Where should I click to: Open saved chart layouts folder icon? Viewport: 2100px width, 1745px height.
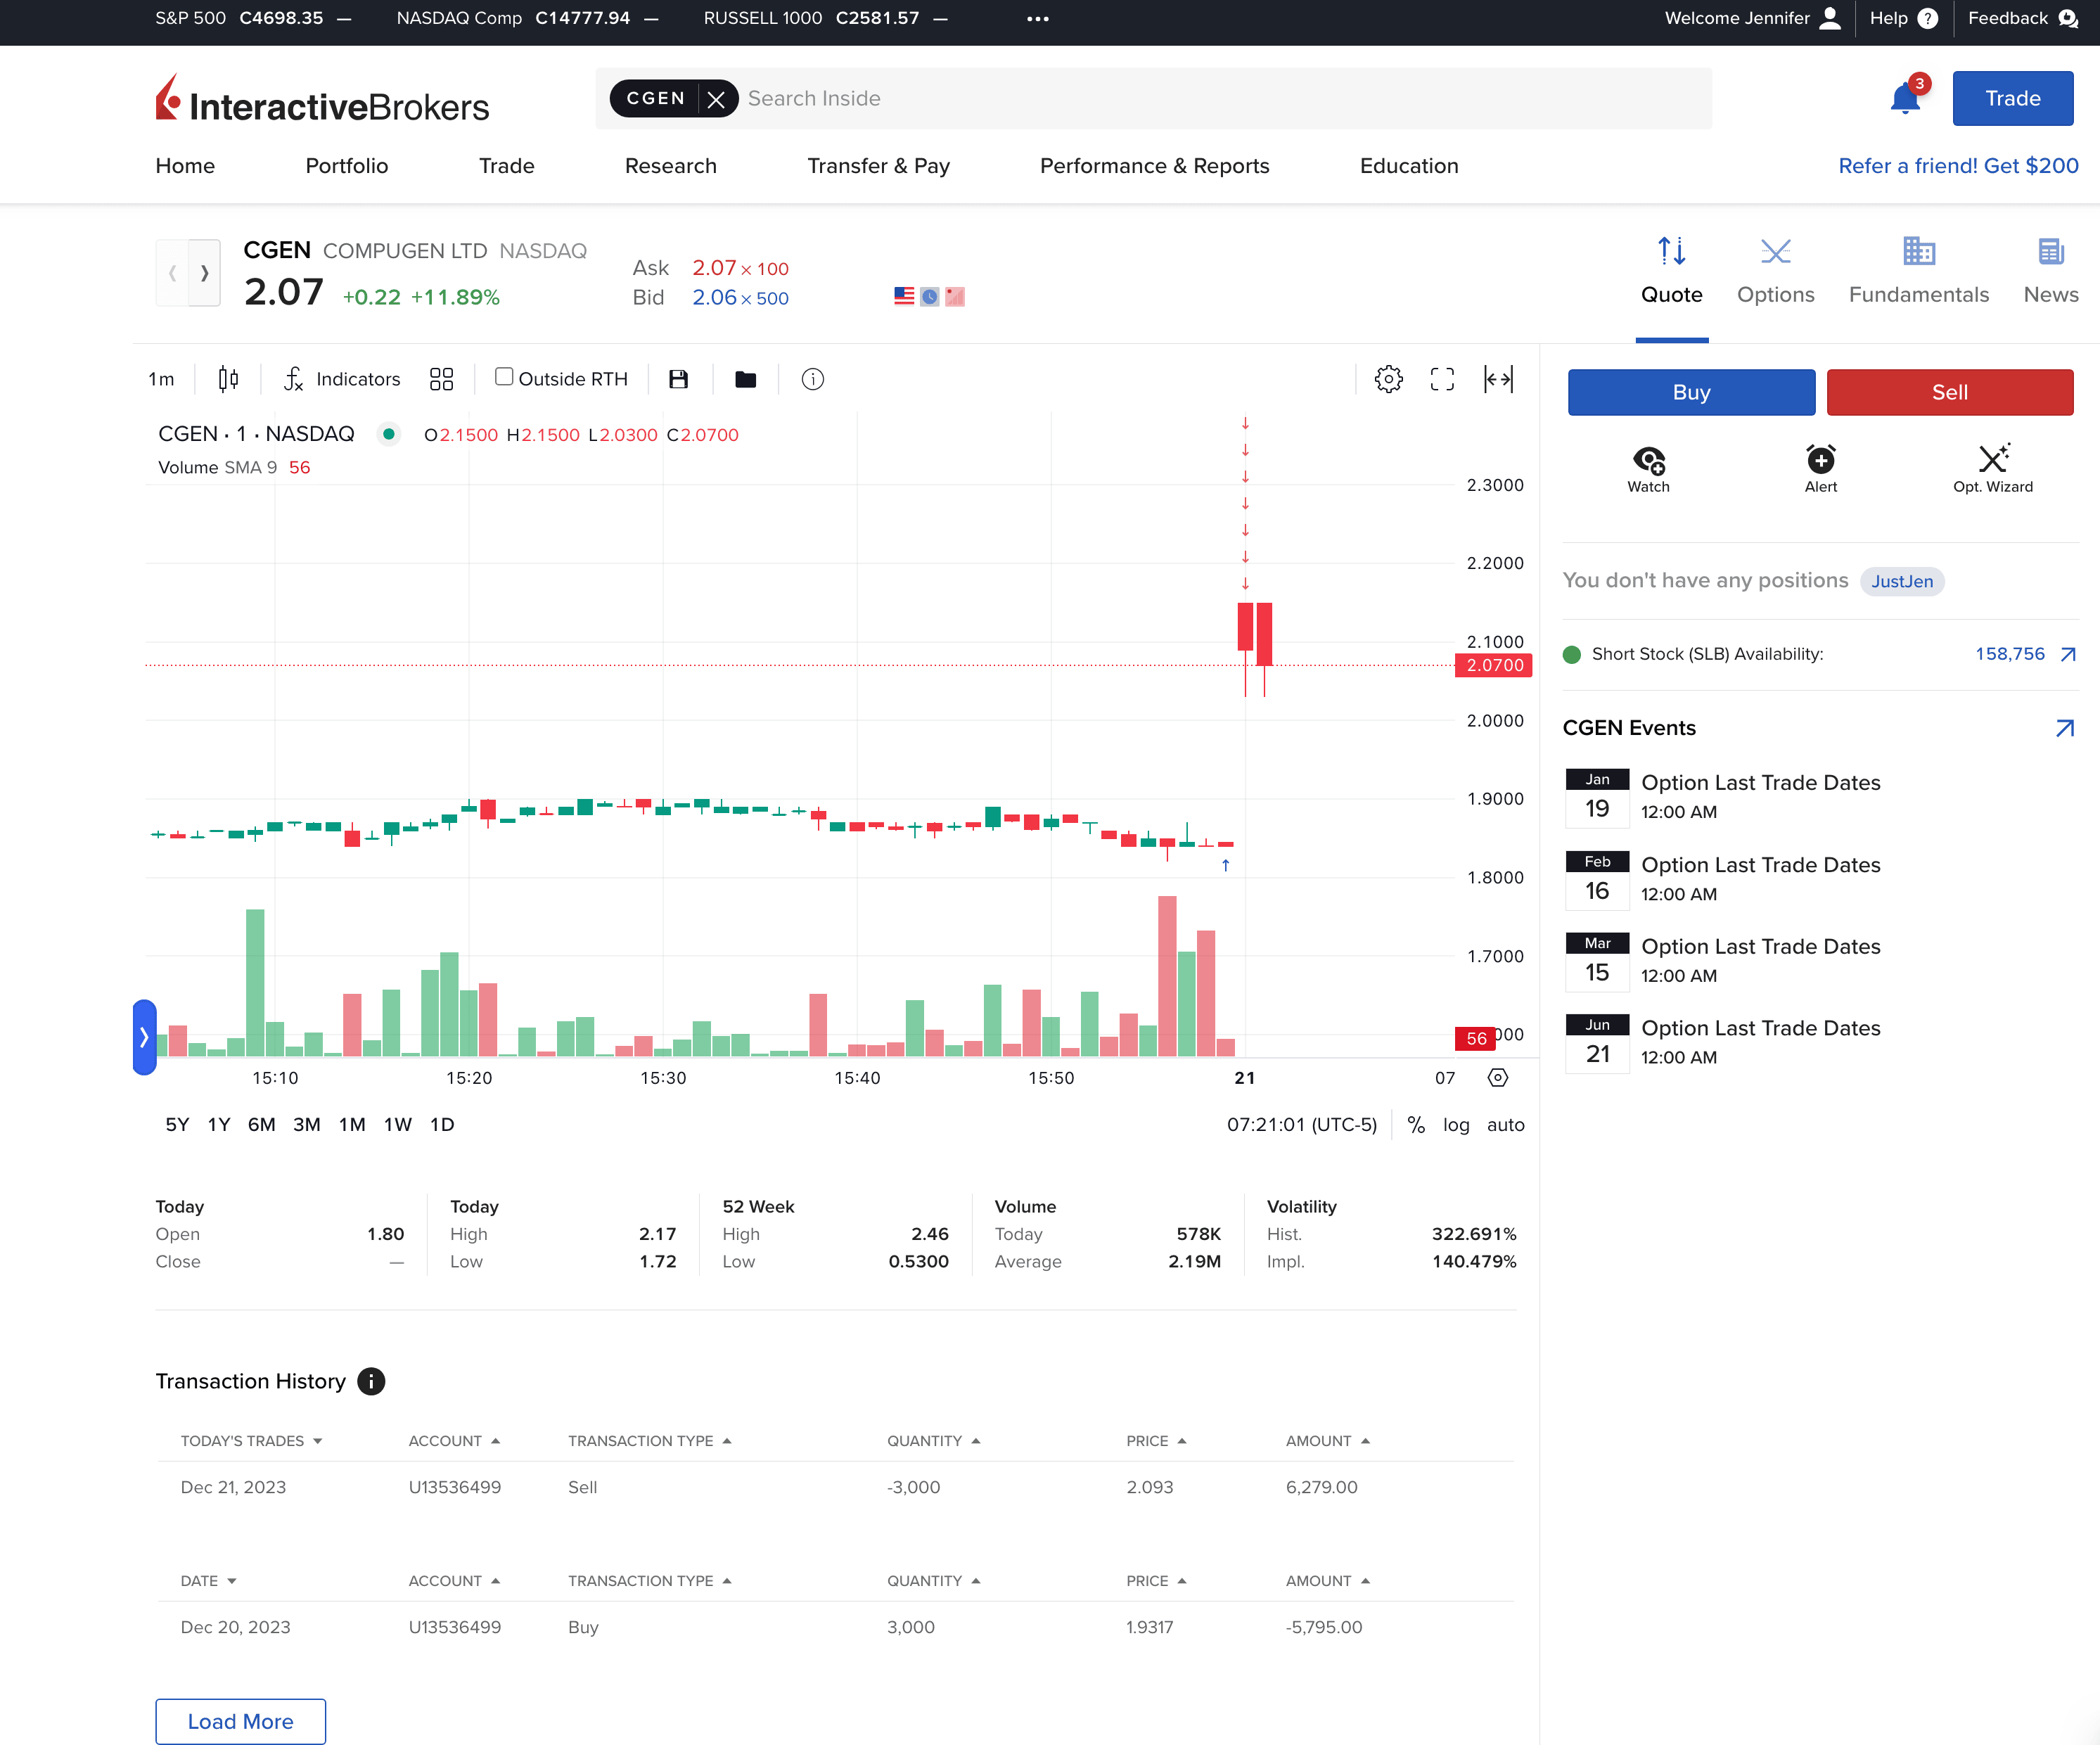click(x=745, y=379)
